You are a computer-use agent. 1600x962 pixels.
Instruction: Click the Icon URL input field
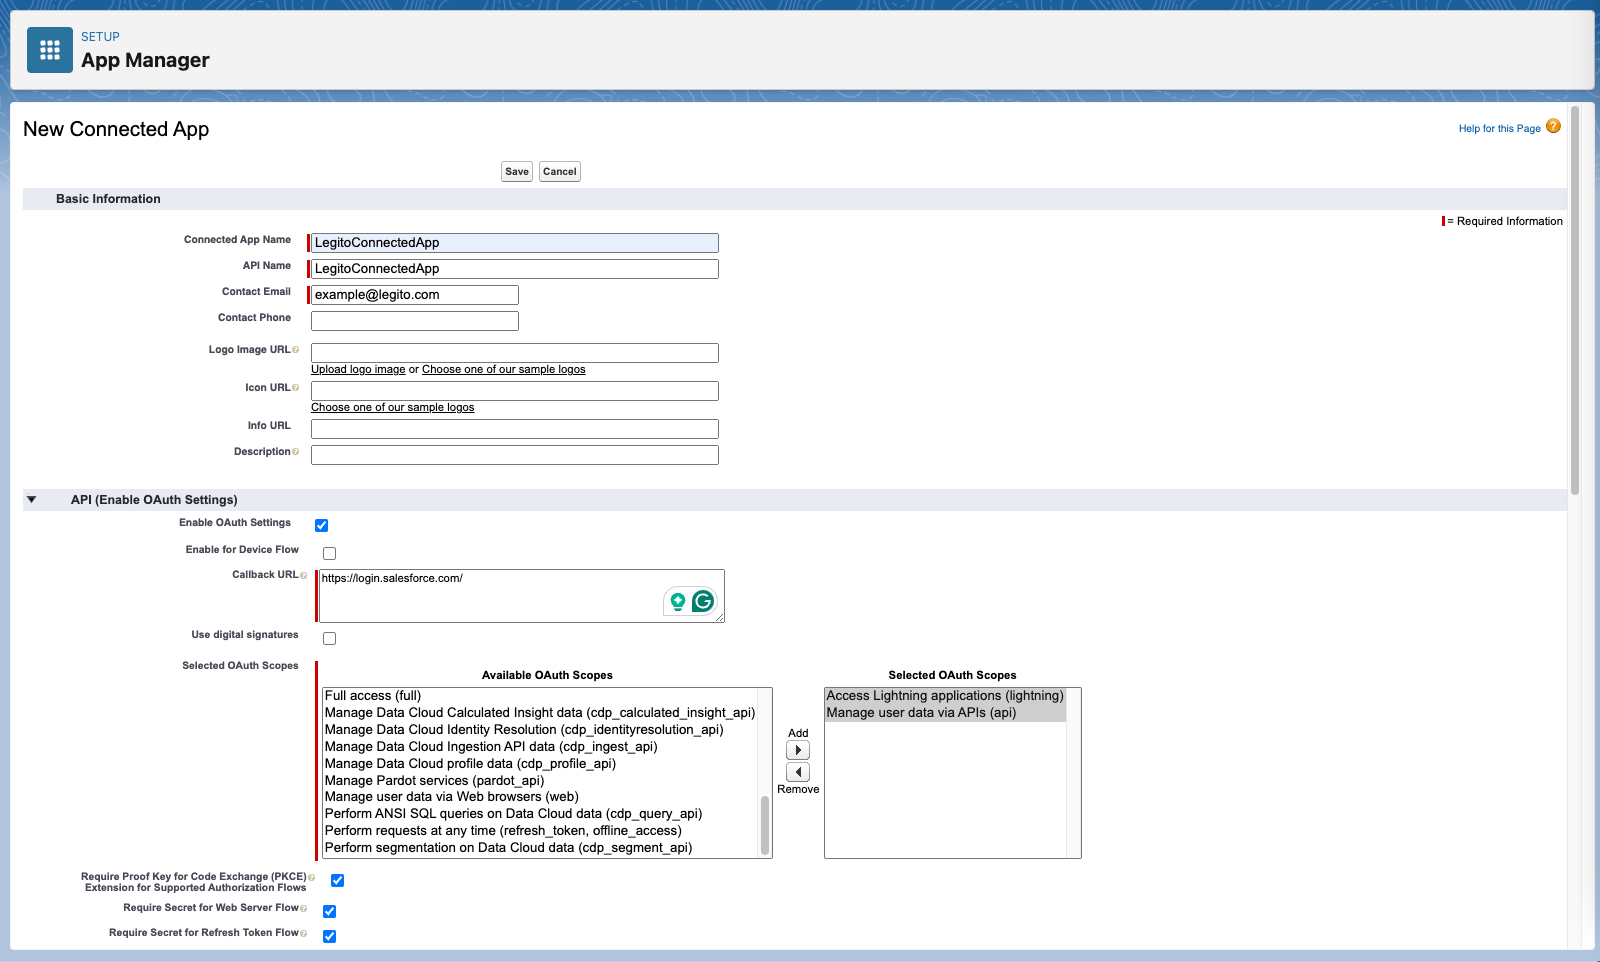(515, 391)
